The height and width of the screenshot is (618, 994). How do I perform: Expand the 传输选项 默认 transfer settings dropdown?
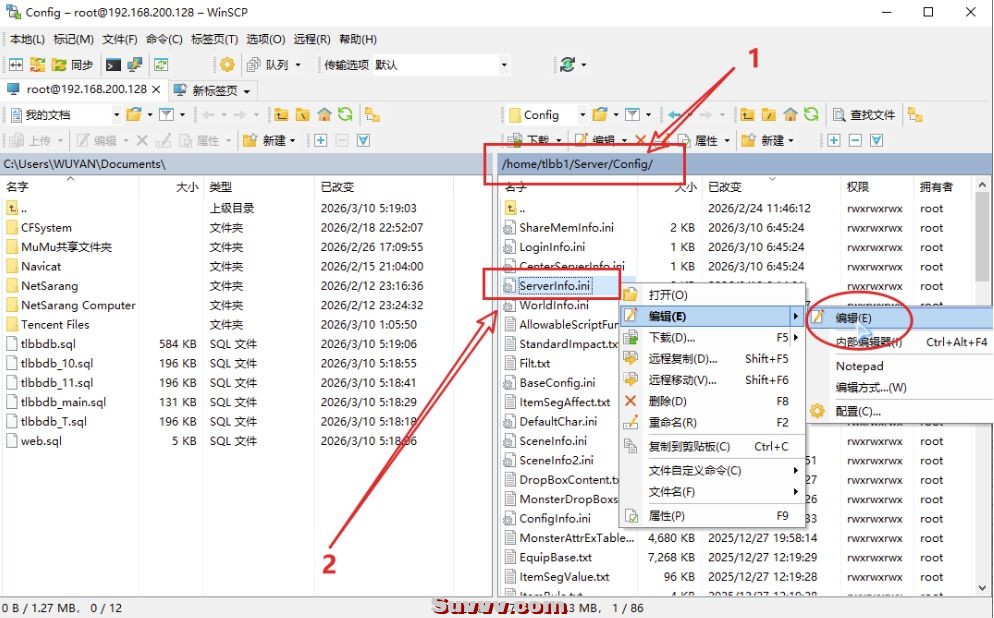(x=504, y=65)
